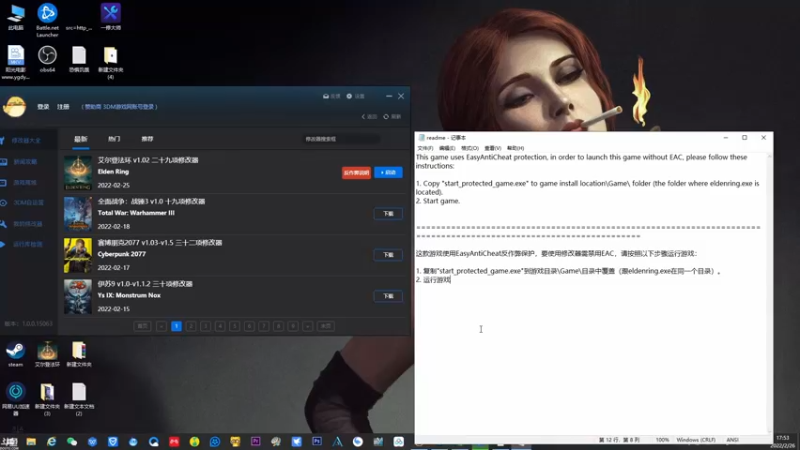Open Premiere Pro in the taskbar
The height and width of the screenshot is (450, 800).
tap(256, 442)
